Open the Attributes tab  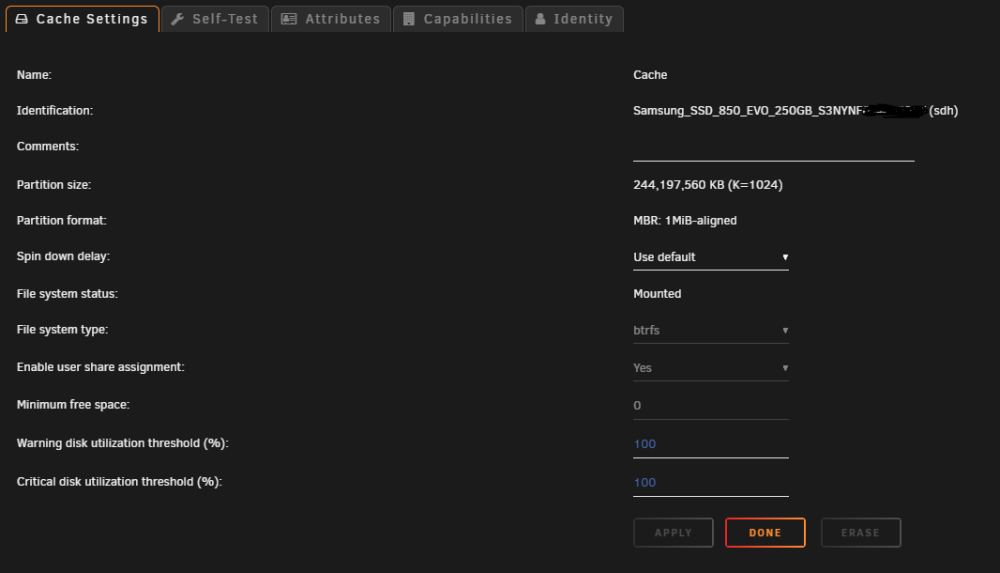(331, 19)
